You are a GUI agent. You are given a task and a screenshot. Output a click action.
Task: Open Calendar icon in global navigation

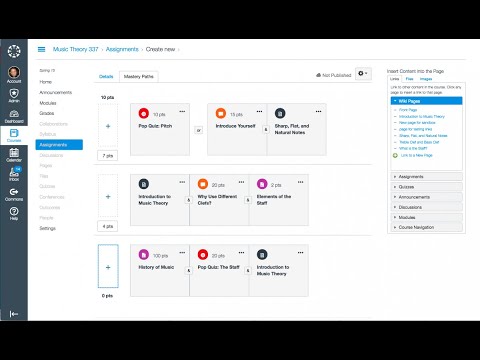point(14,155)
